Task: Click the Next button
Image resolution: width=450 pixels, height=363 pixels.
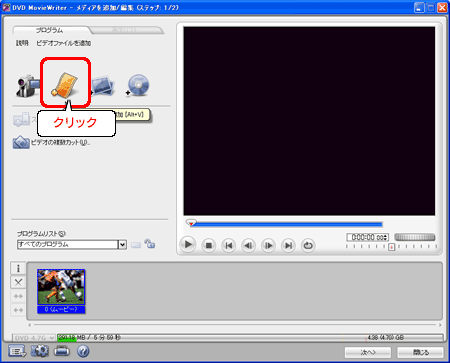Action: tap(368, 352)
